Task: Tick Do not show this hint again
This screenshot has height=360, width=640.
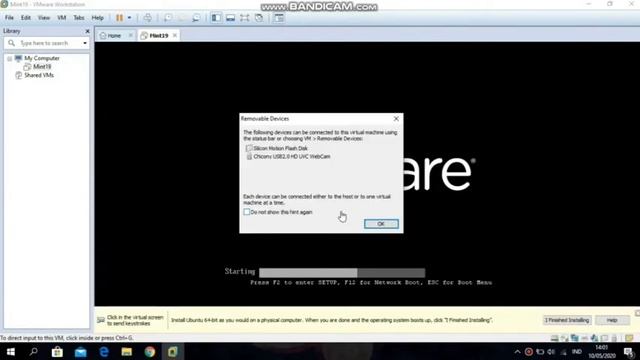Action: click(247, 212)
